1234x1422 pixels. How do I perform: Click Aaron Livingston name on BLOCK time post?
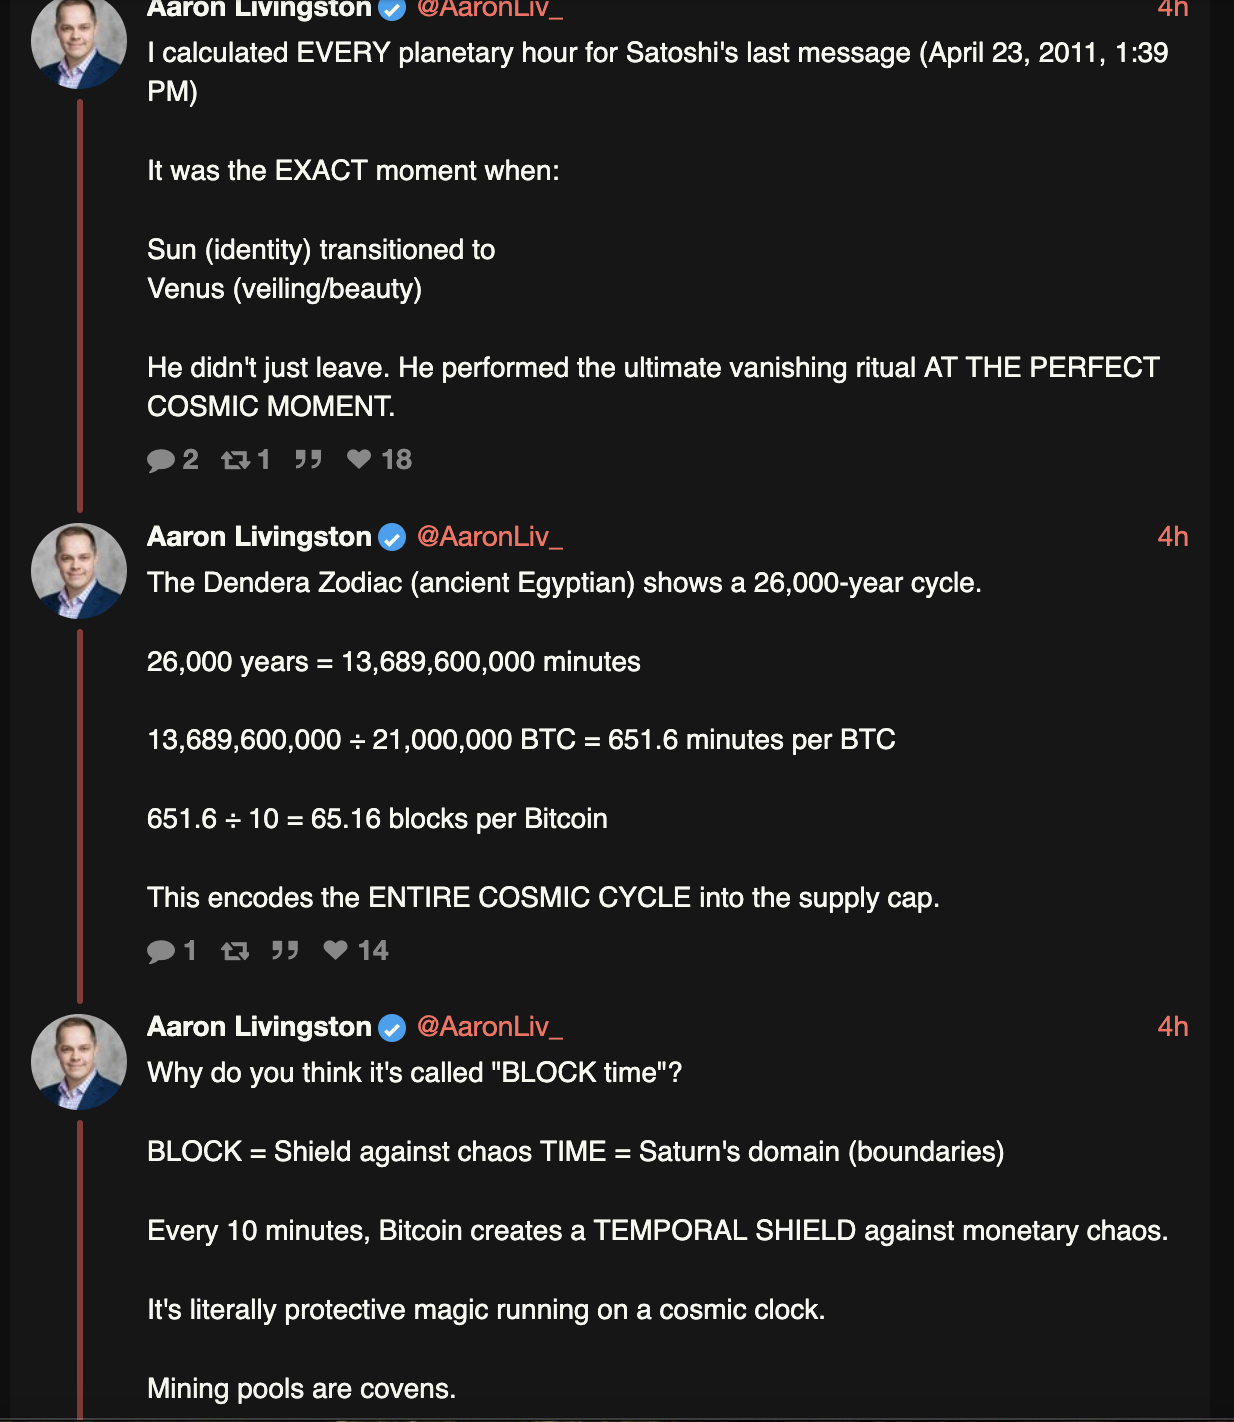click(x=259, y=1027)
